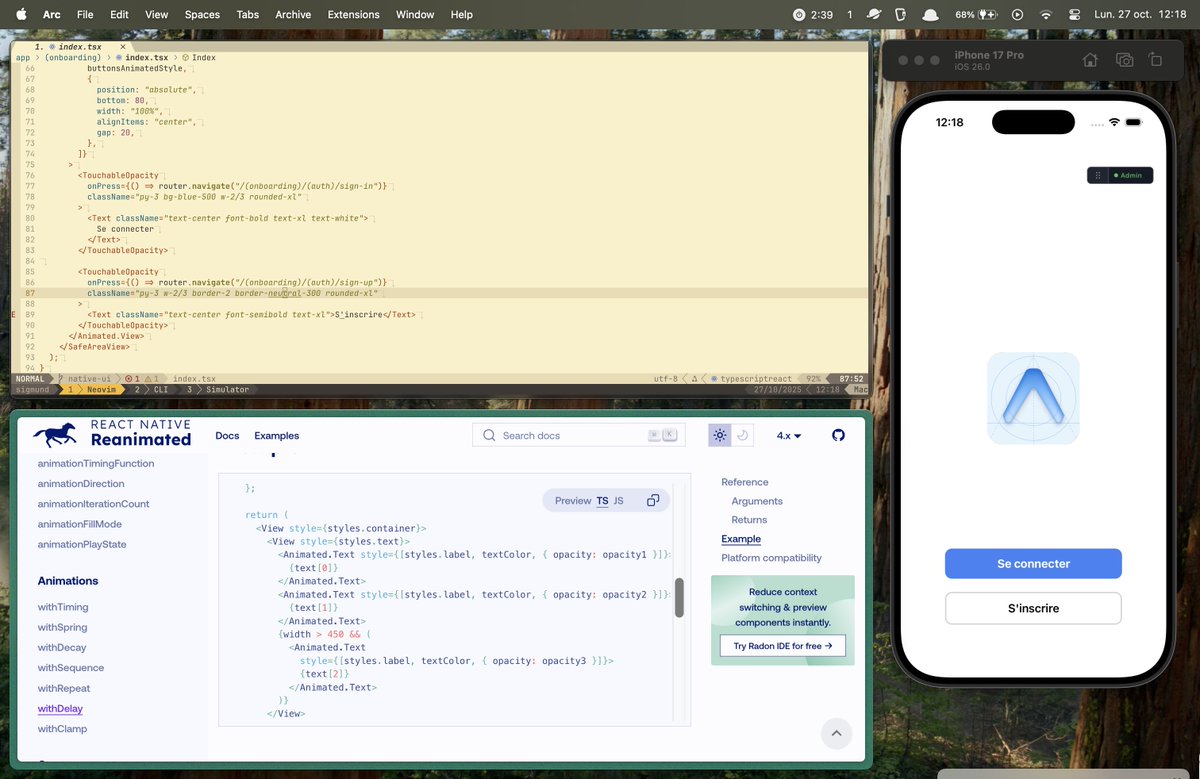Open animationIterationCount in sidebar
Viewport: 1200px width, 779px height.
pos(94,504)
